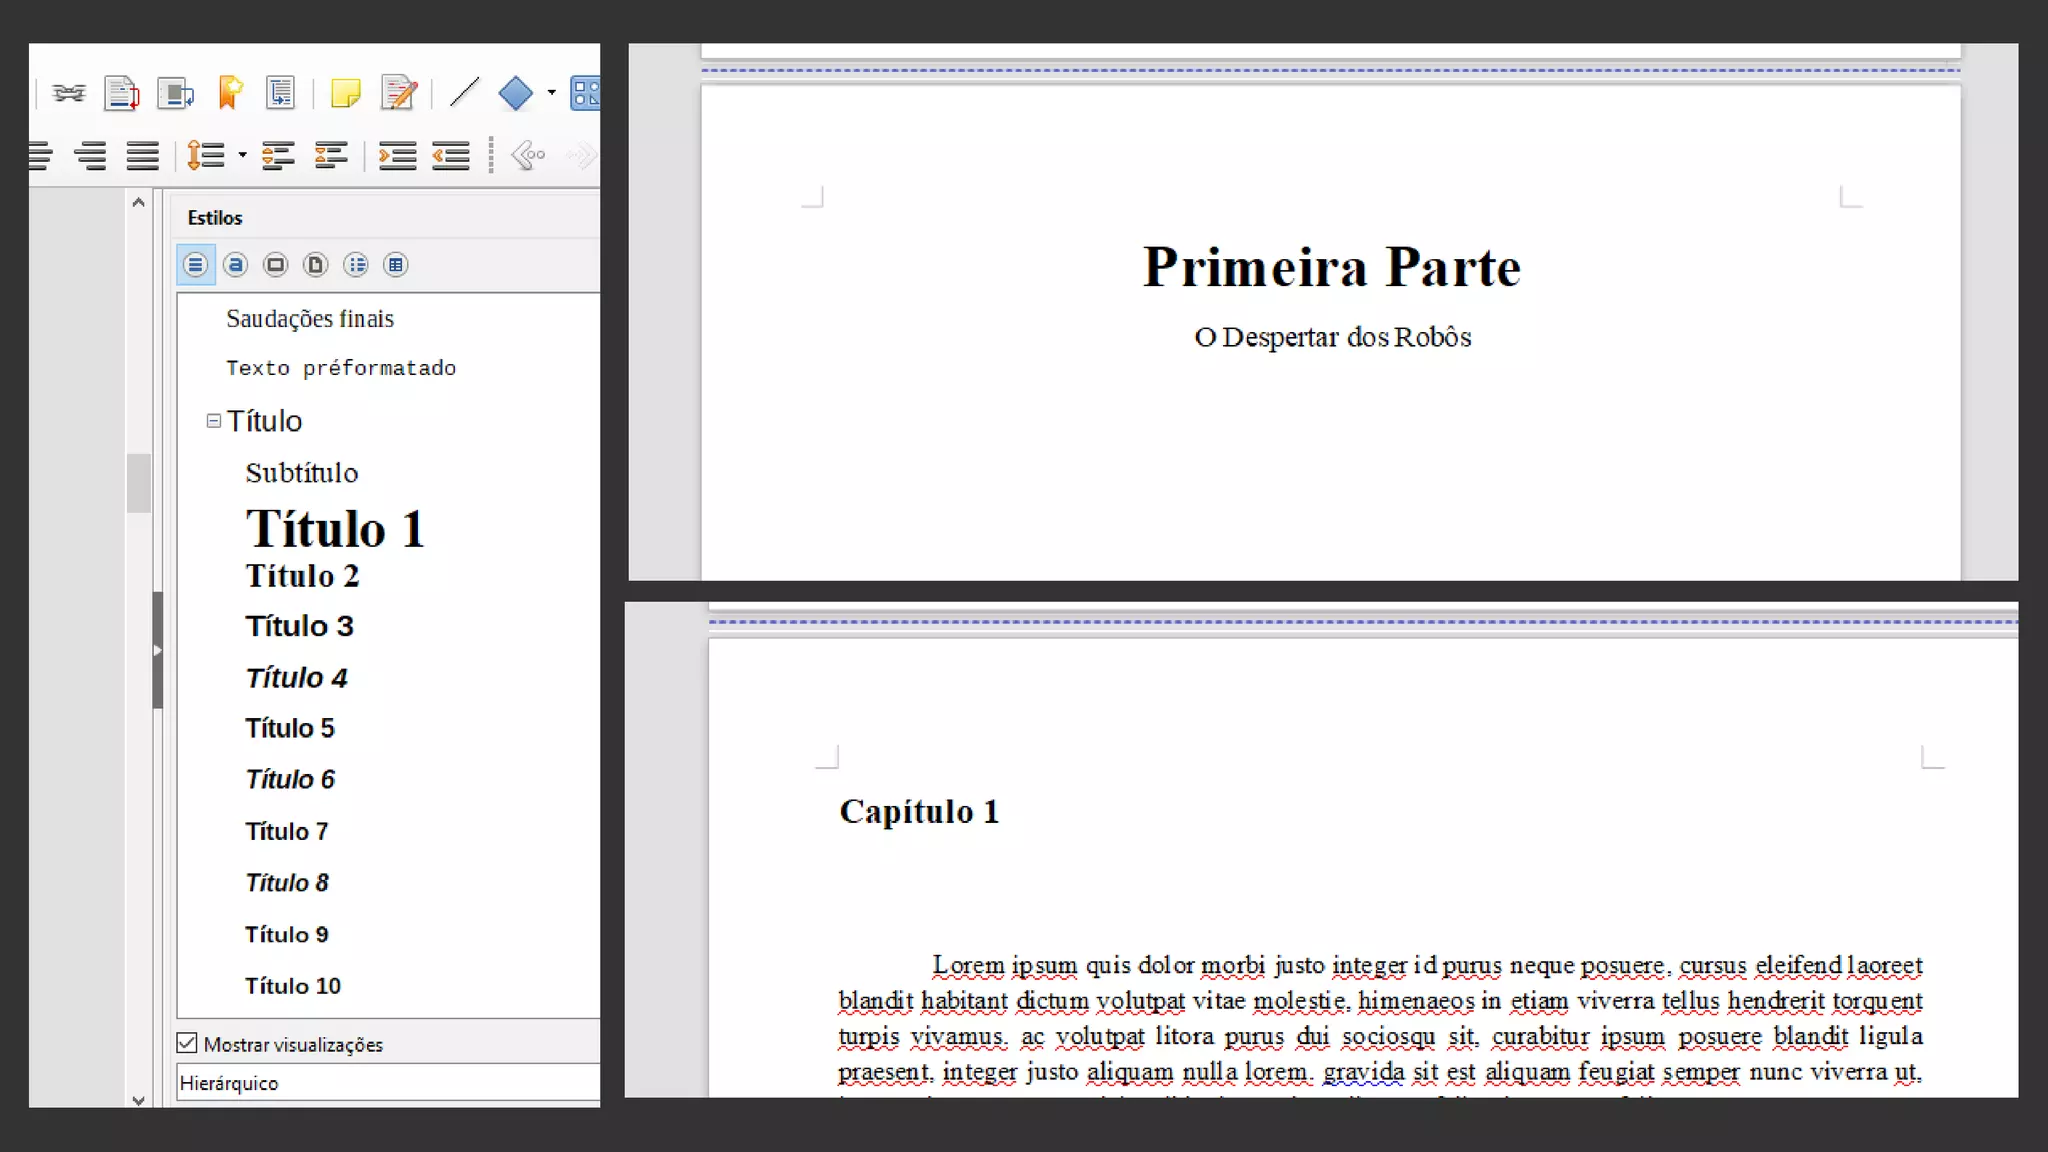The width and height of the screenshot is (2048, 1152).
Task: Switch to page styles button
Action: coord(316,265)
